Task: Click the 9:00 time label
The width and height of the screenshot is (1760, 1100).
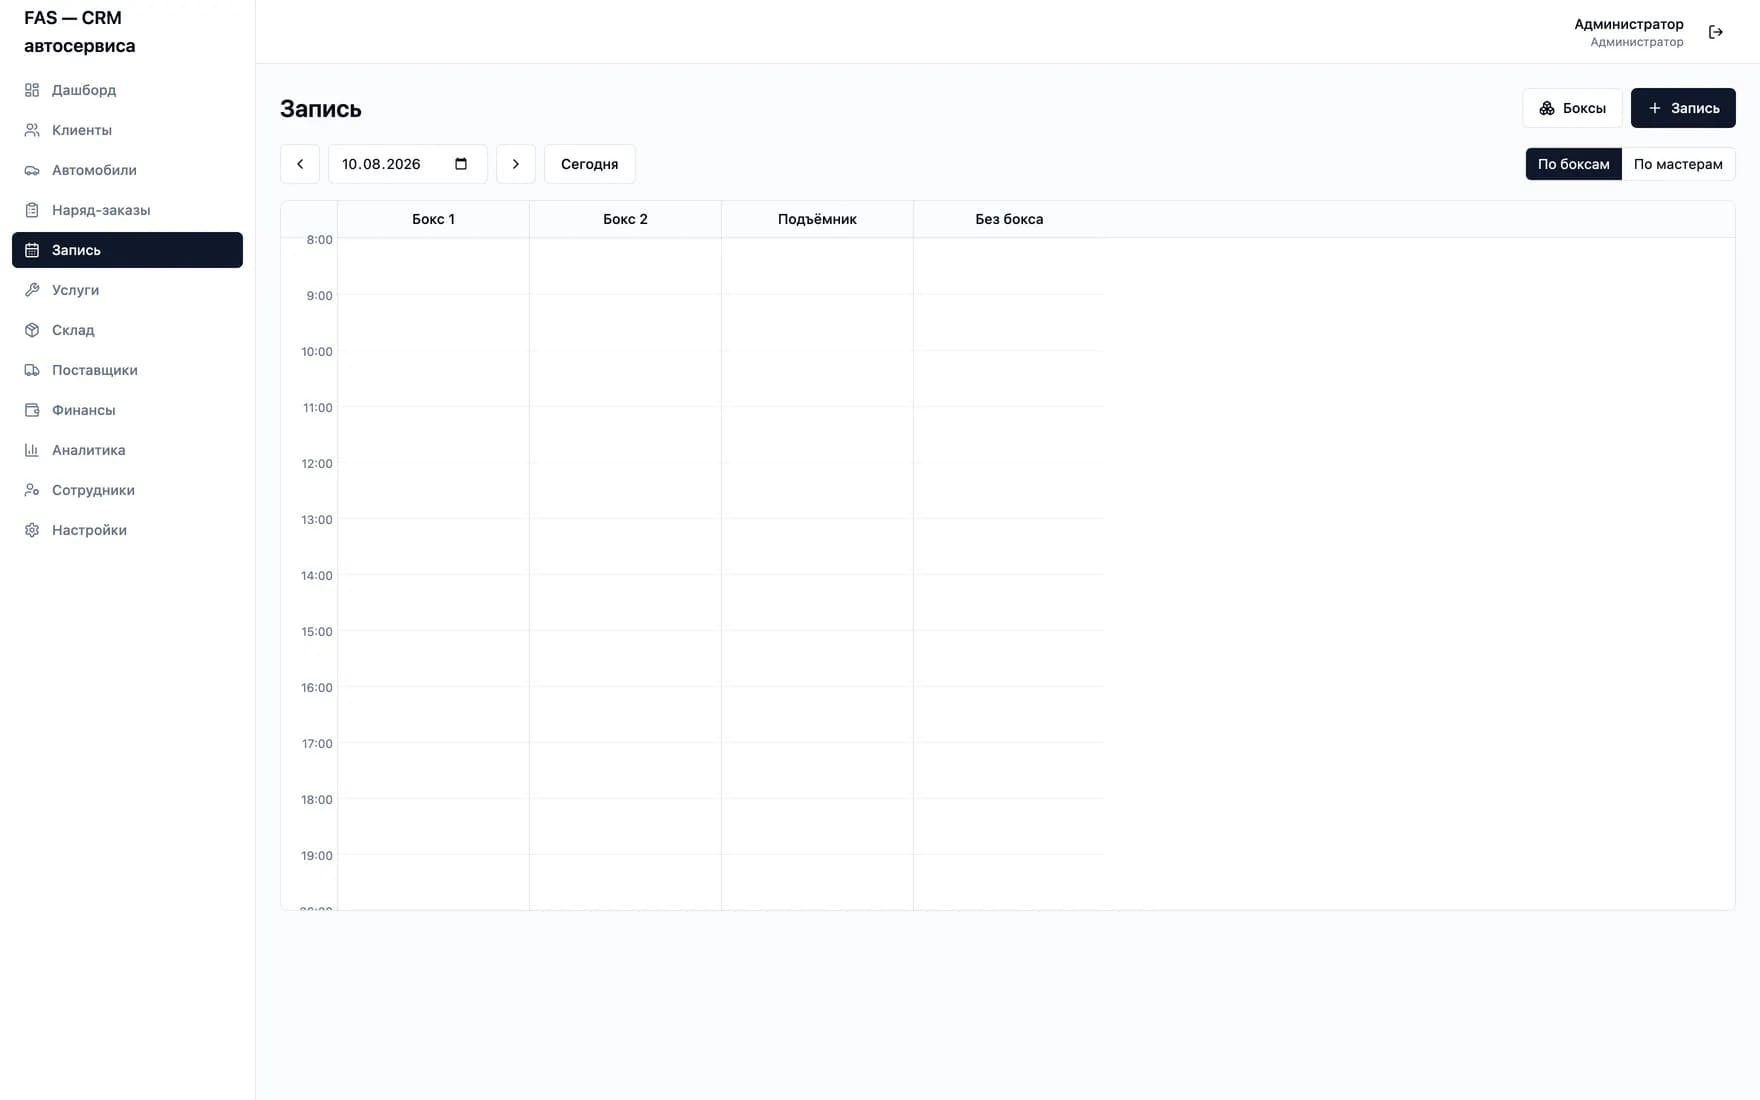Action: [x=319, y=296]
